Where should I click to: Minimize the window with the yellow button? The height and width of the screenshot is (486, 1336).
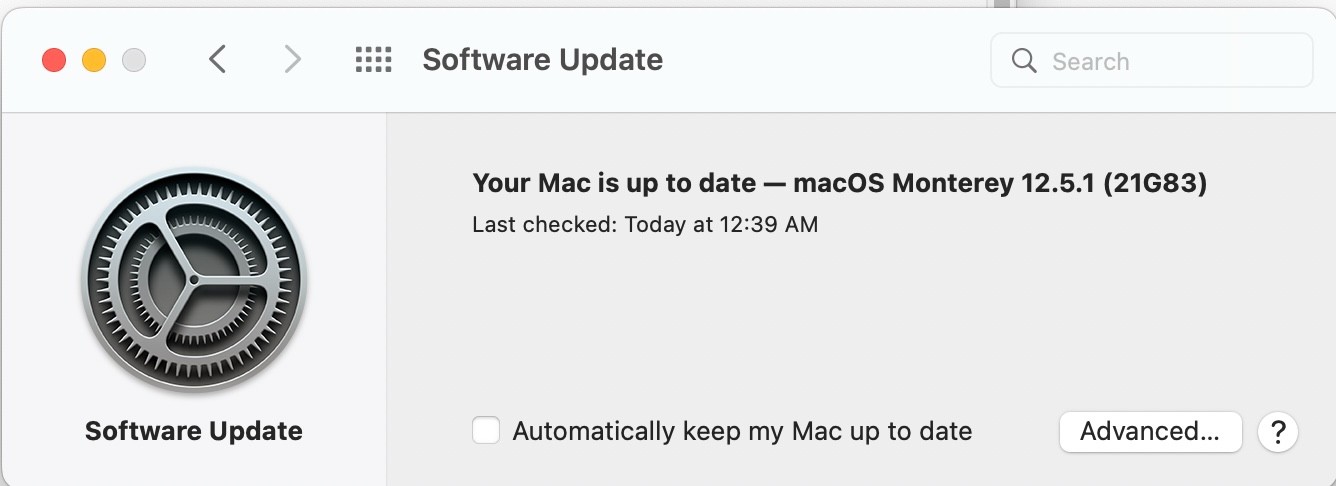click(x=94, y=60)
